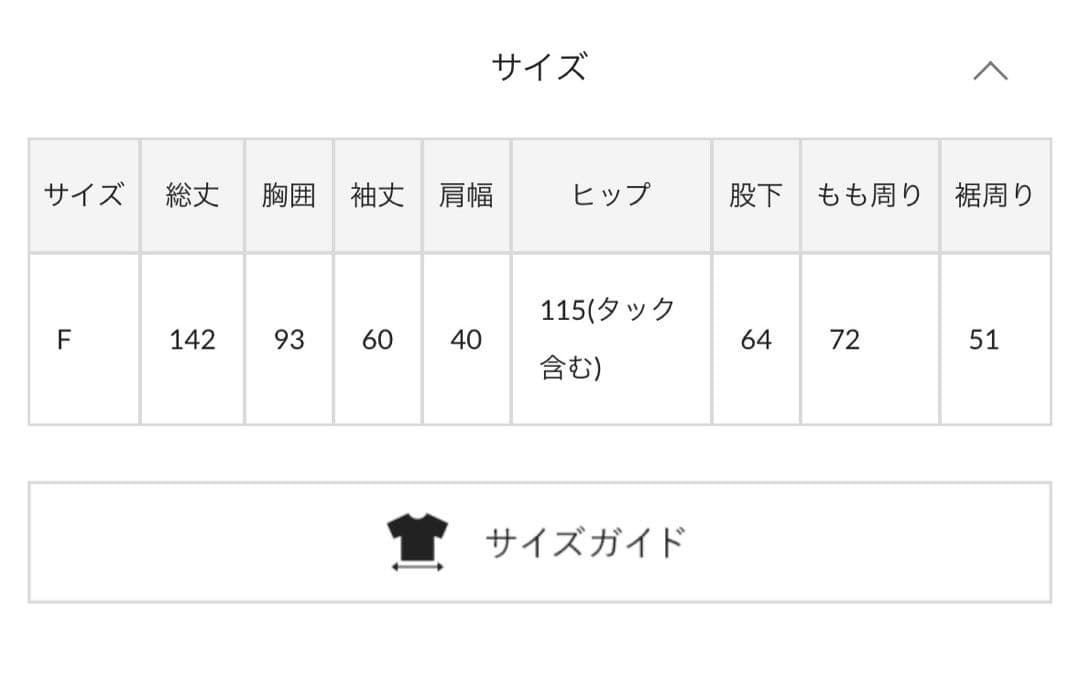This screenshot has width=1080, height=683.
Task: Click the サイズ section title
Action: (x=540, y=66)
